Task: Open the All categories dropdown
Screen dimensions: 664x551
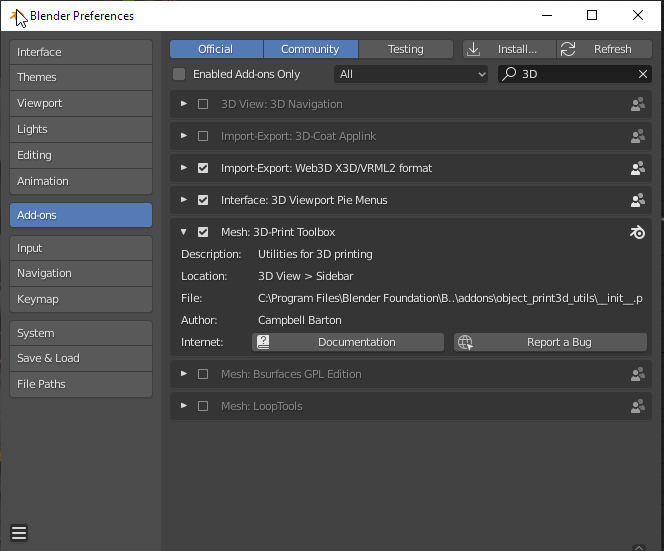Action: [411, 74]
